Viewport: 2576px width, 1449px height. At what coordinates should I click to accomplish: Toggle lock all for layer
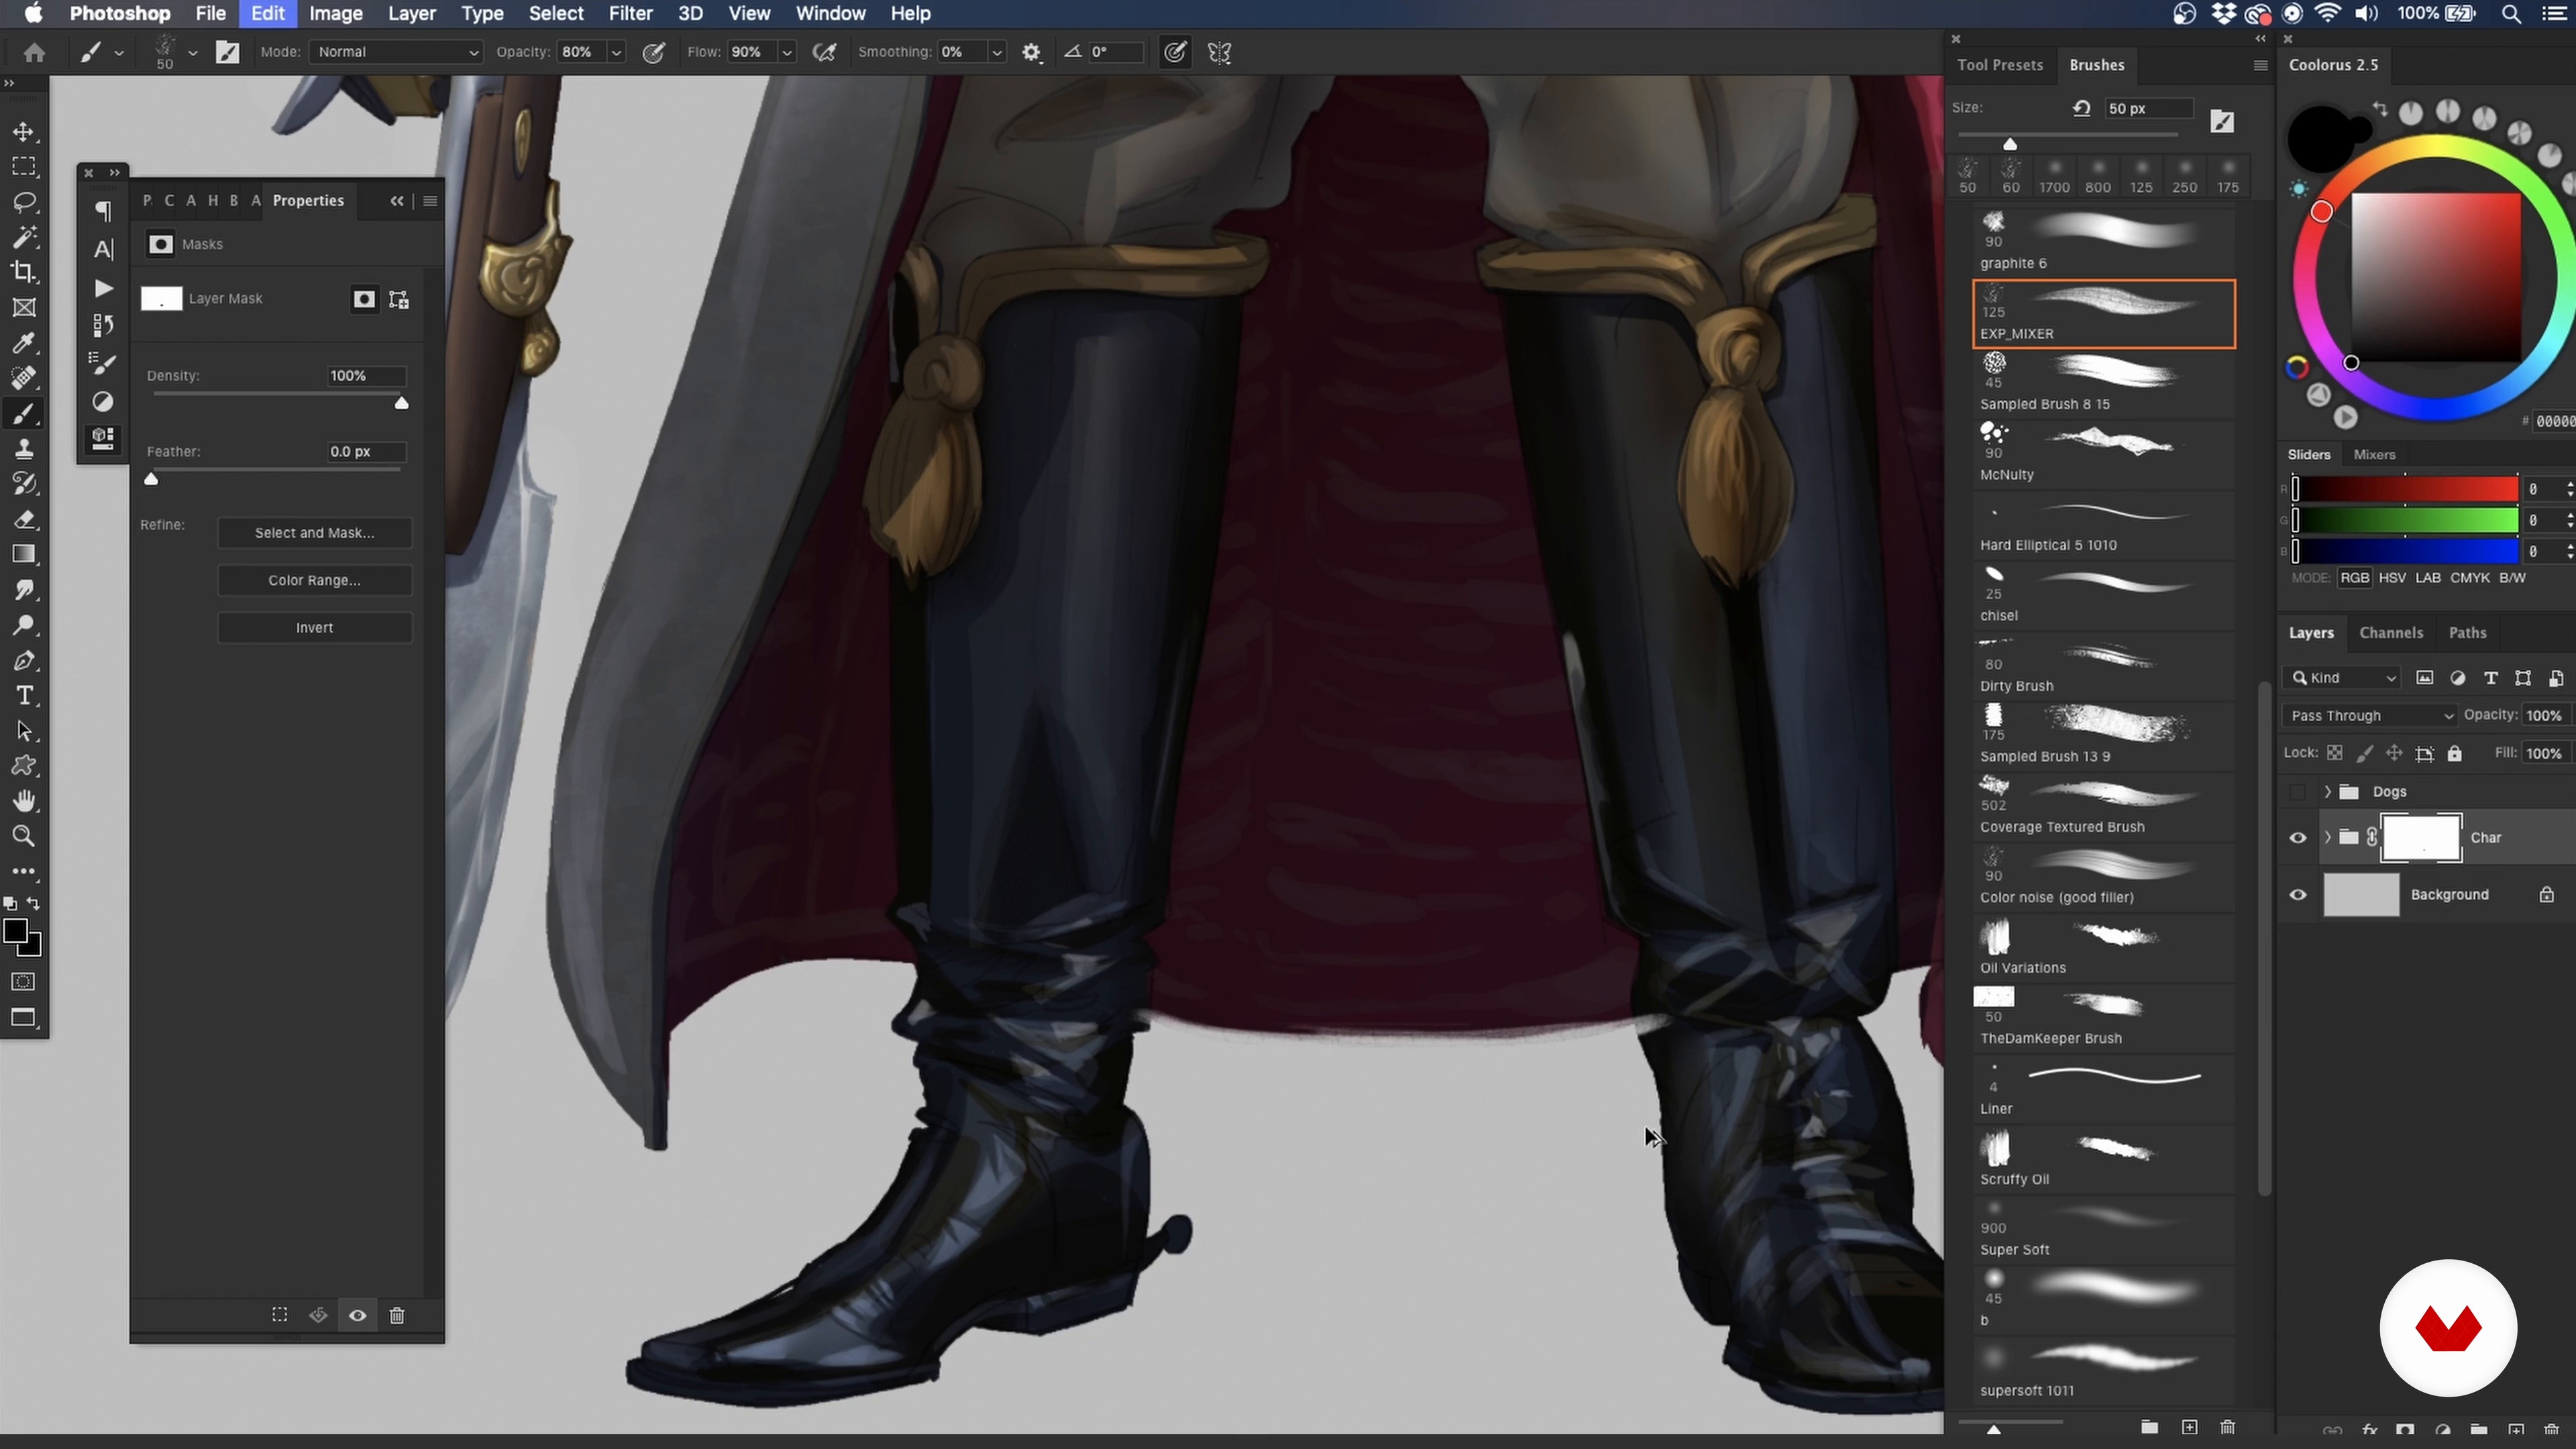coord(2454,753)
